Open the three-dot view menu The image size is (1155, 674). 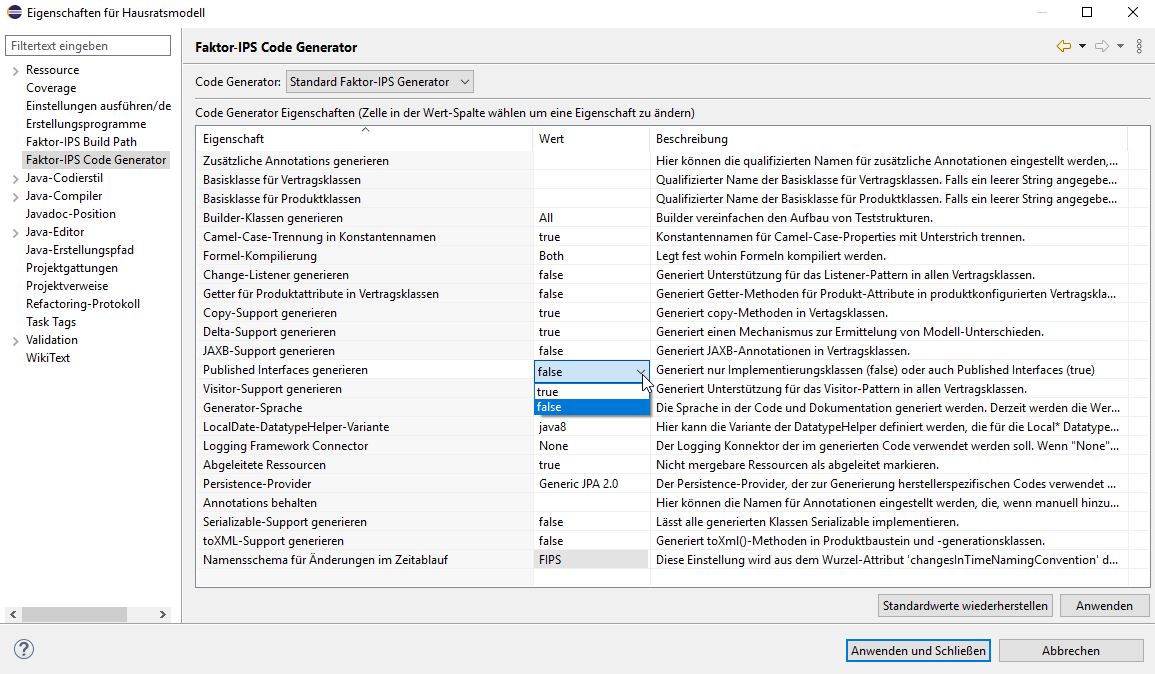pos(1139,46)
